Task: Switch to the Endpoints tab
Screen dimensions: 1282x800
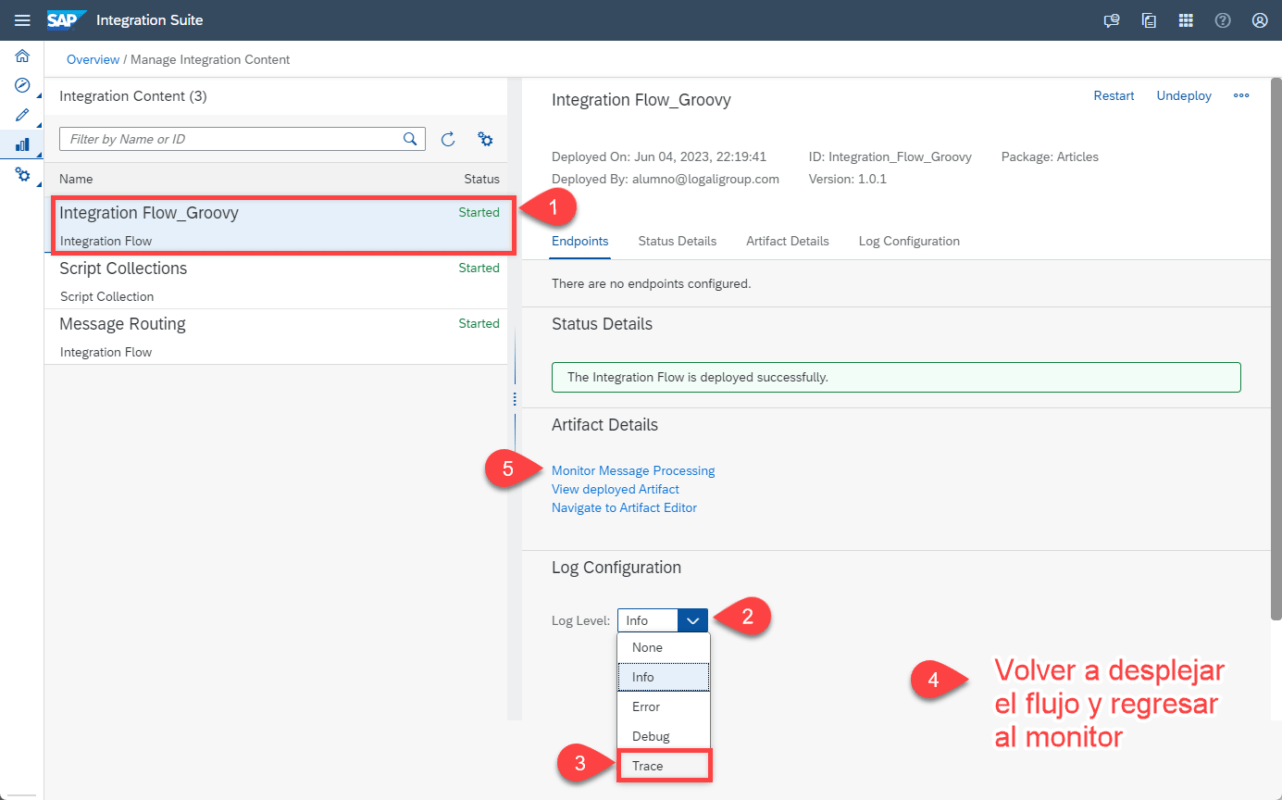Action: (x=580, y=241)
